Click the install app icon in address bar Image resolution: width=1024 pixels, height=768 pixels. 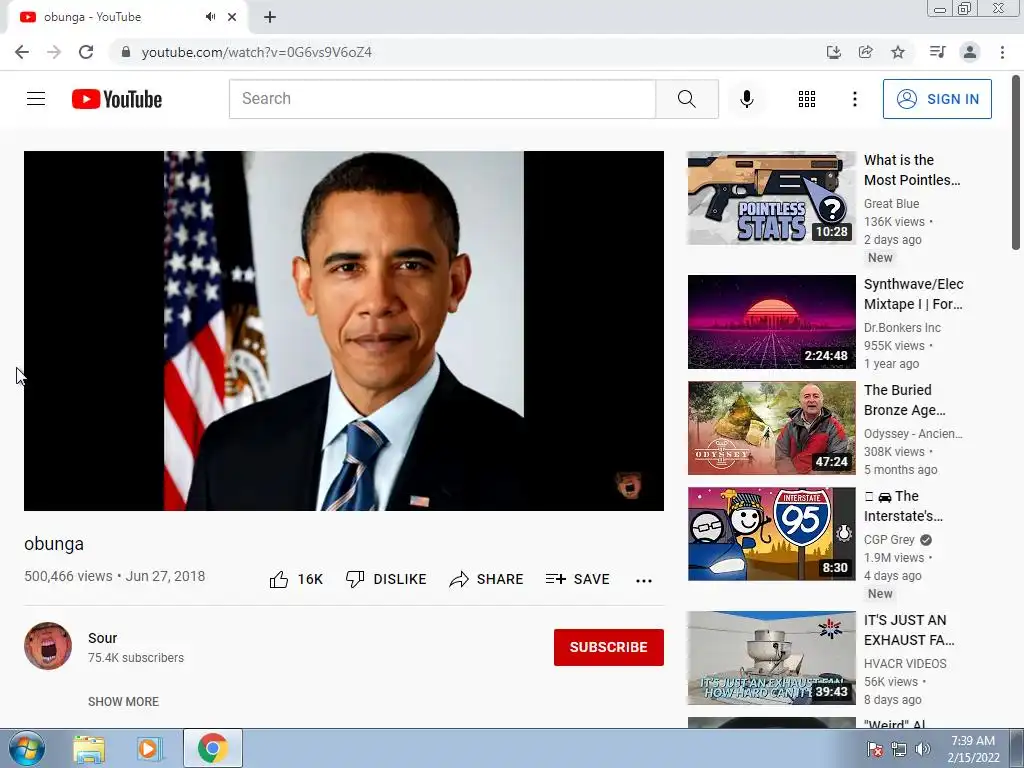click(833, 52)
